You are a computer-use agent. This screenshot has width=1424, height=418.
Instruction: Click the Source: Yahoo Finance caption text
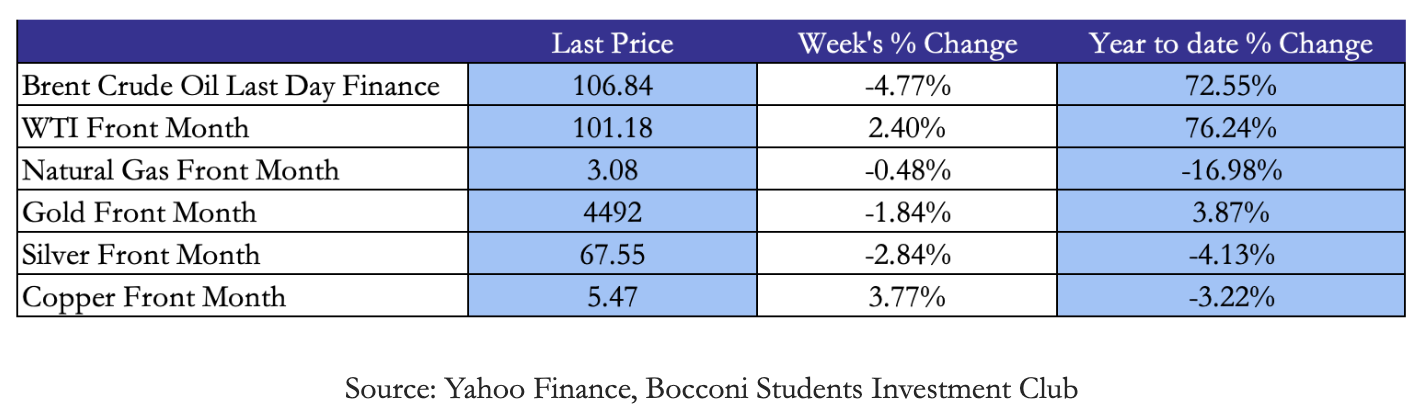point(711,387)
